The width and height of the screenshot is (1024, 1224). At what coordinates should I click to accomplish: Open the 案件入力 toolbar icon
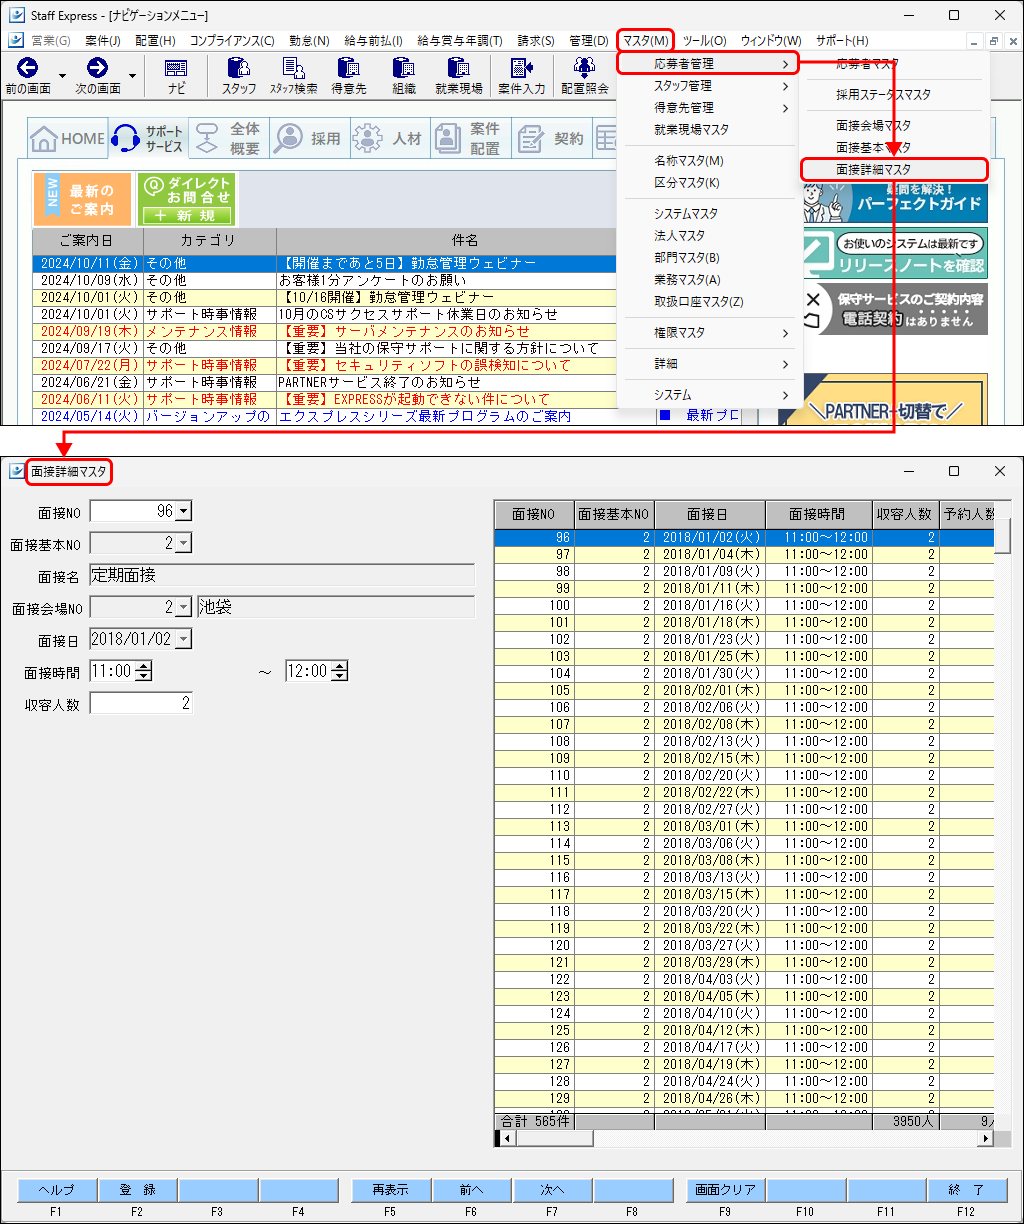point(522,75)
